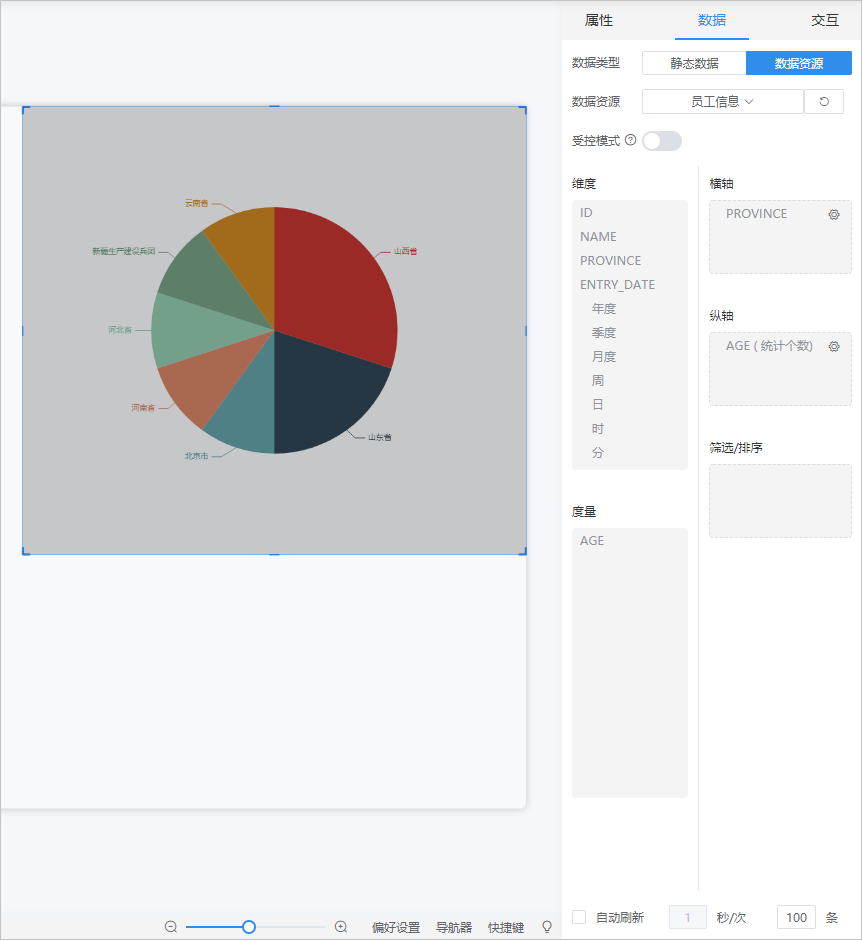Switch to the 属性 tab
The width and height of the screenshot is (862, 940).
(598, 20)
